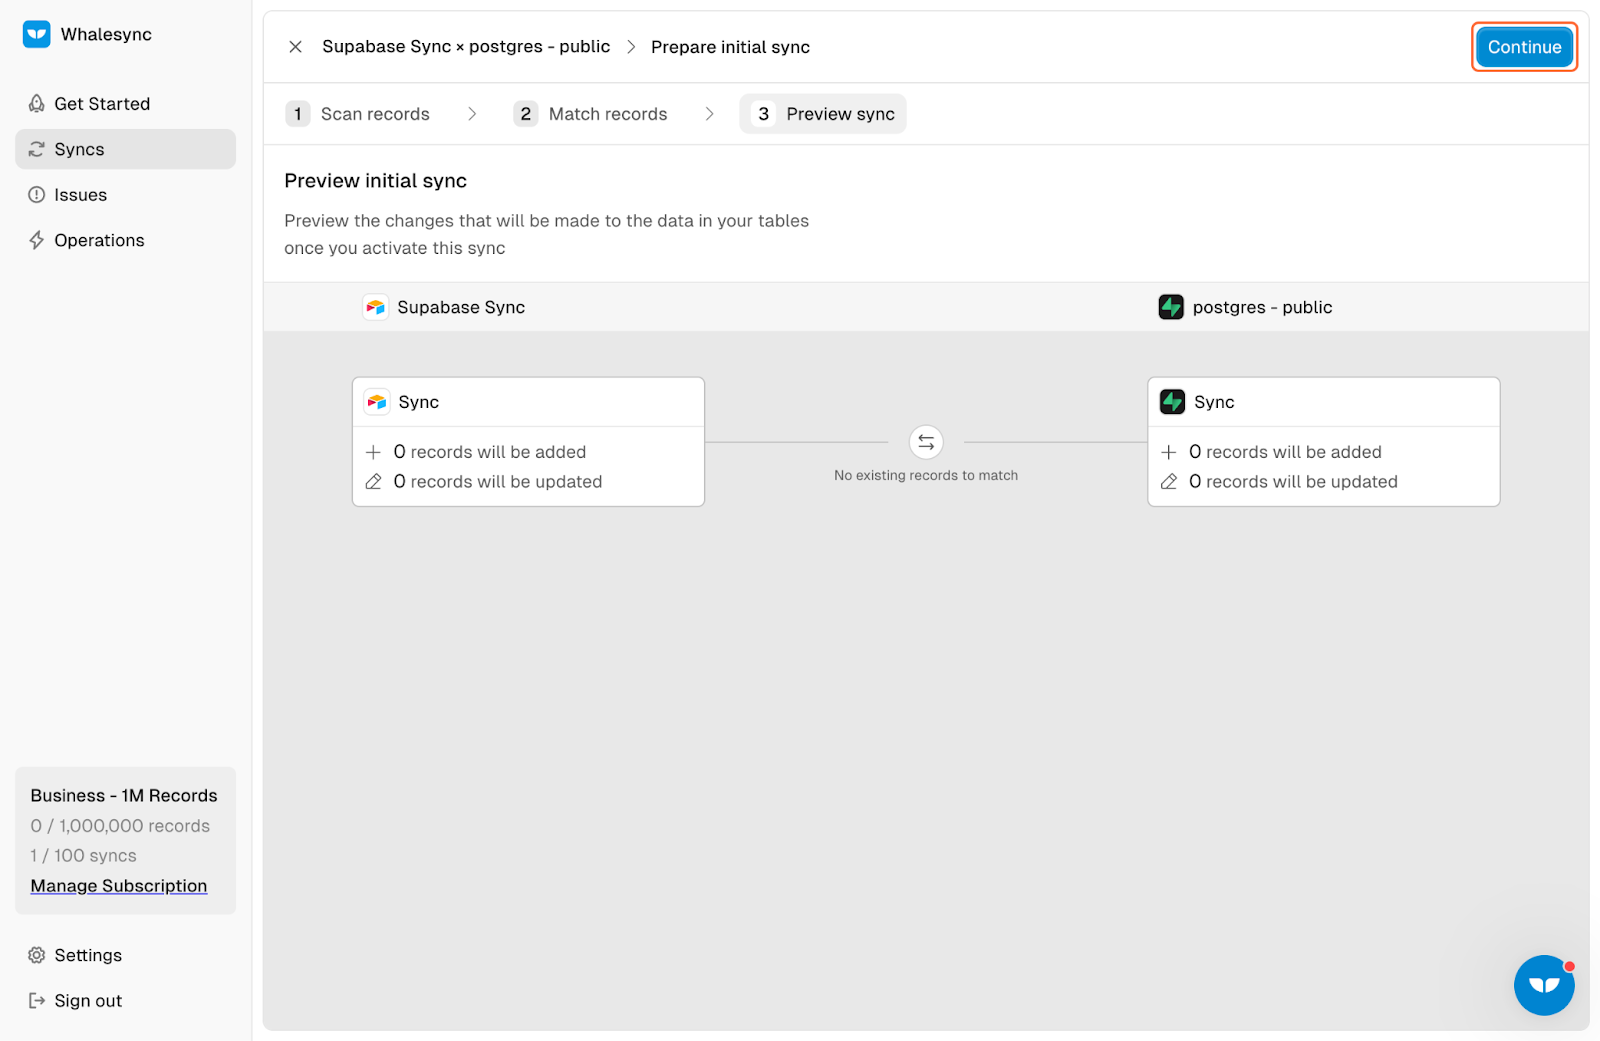Select the left Sync table card title

419,402
